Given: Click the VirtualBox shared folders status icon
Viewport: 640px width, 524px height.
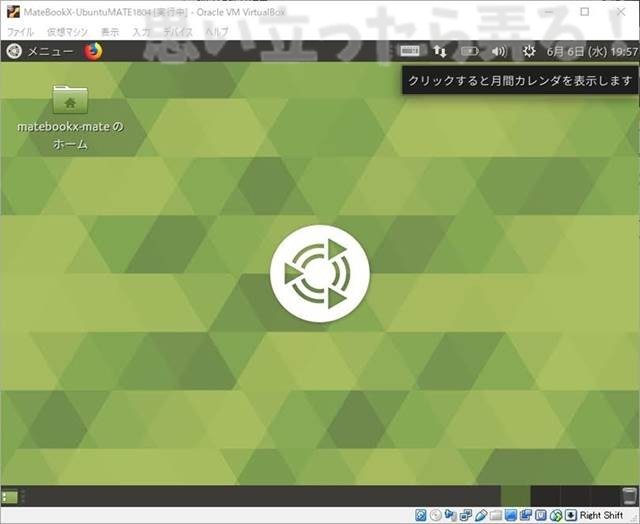Looking at the screenshot, I should (496, 515).
